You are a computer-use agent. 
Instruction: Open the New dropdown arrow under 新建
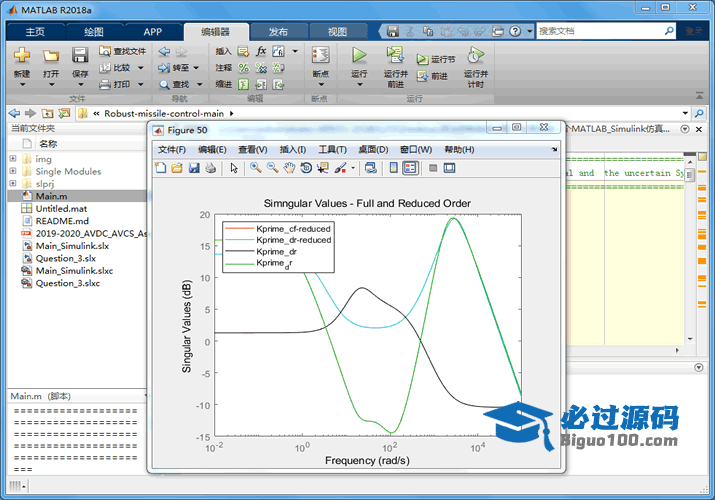click(x=22, y=85)
